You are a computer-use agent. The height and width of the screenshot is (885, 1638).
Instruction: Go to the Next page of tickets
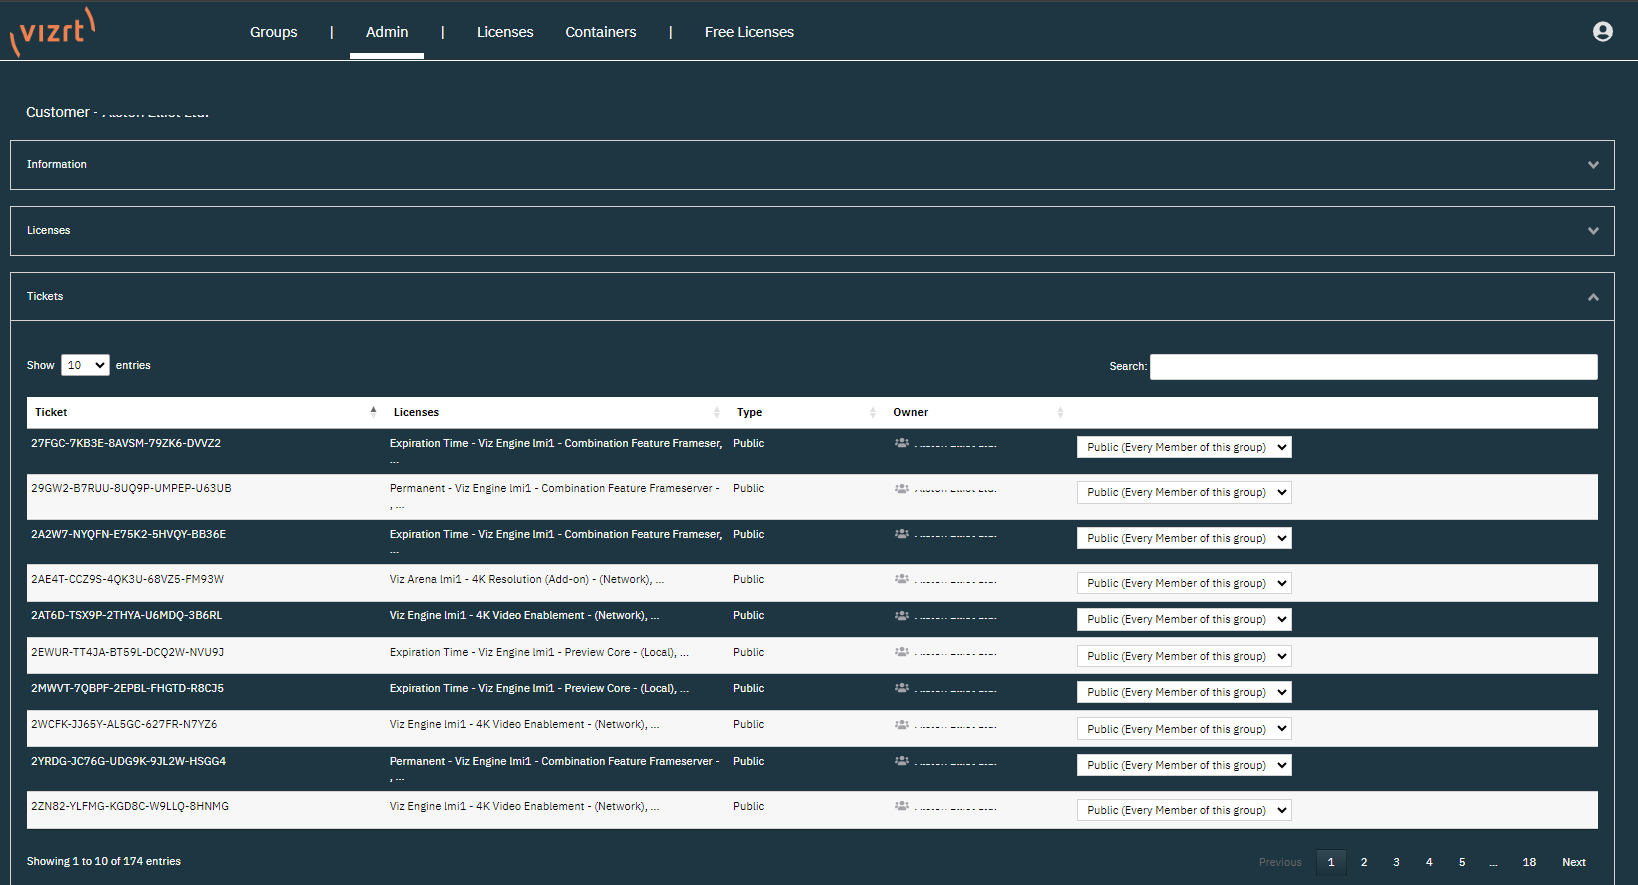(1573, 862)
